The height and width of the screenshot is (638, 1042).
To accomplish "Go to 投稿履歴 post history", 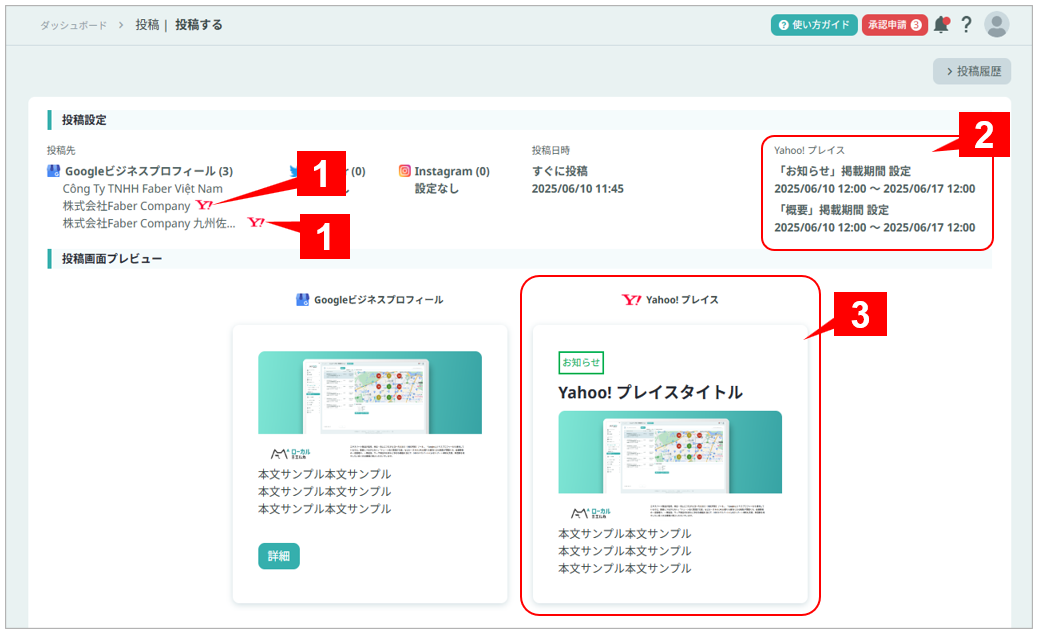I will point(972,71).
